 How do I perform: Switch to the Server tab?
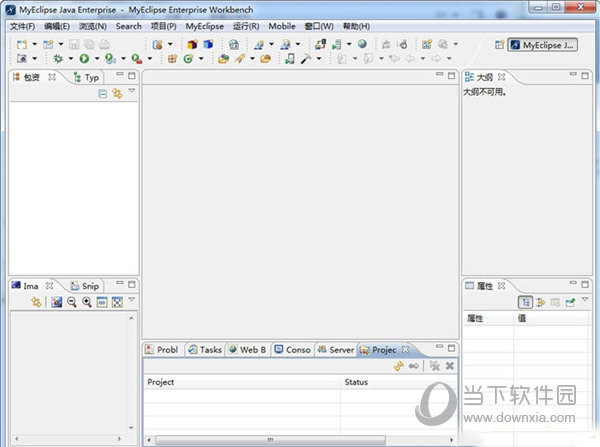pos(336,349)
